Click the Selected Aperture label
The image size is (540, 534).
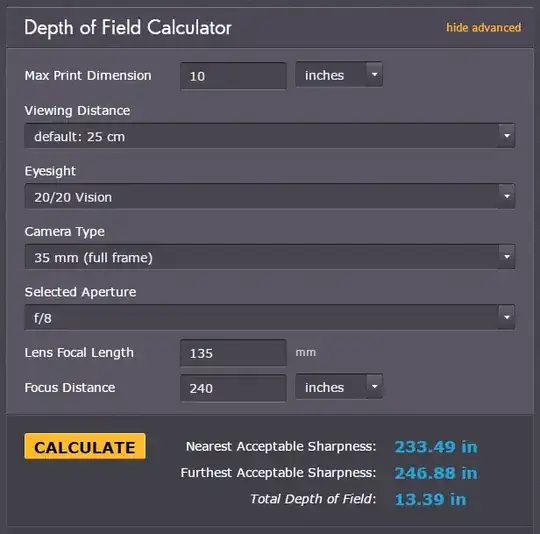click(80, 292)
